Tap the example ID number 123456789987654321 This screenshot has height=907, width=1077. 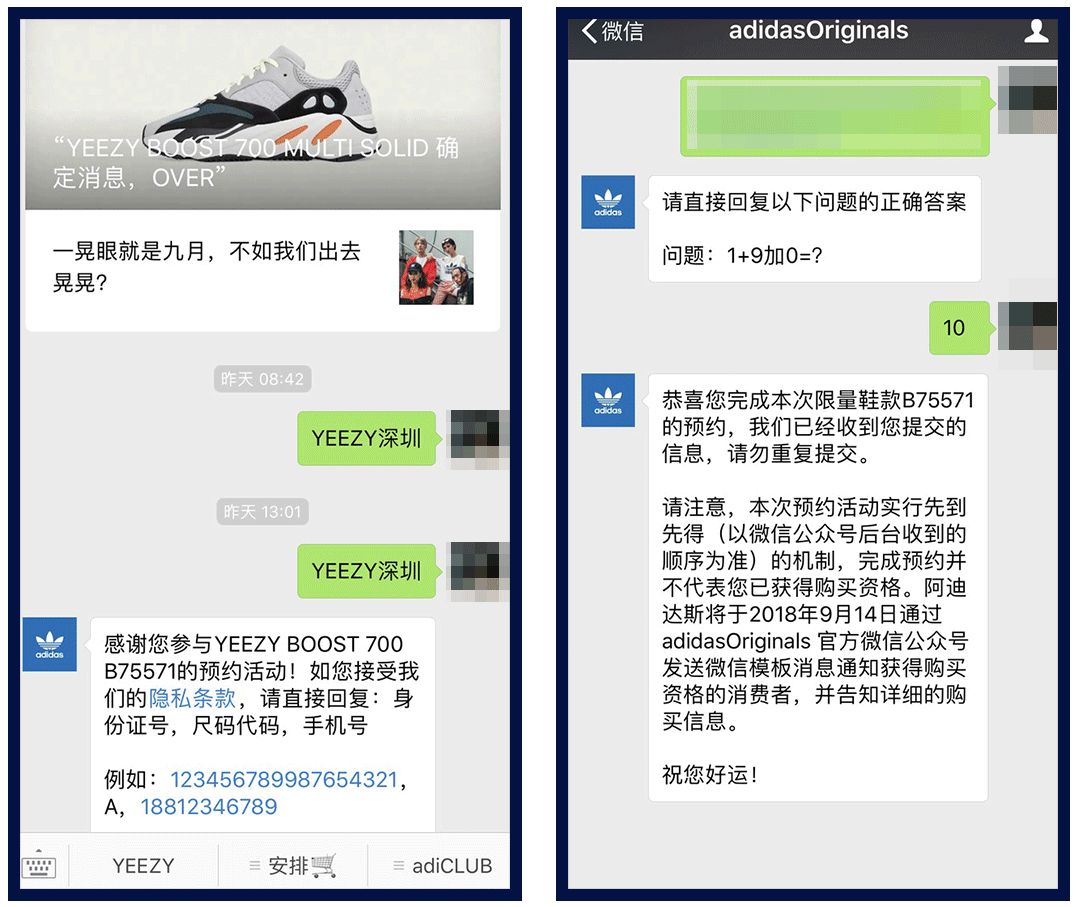coord(284,780)
